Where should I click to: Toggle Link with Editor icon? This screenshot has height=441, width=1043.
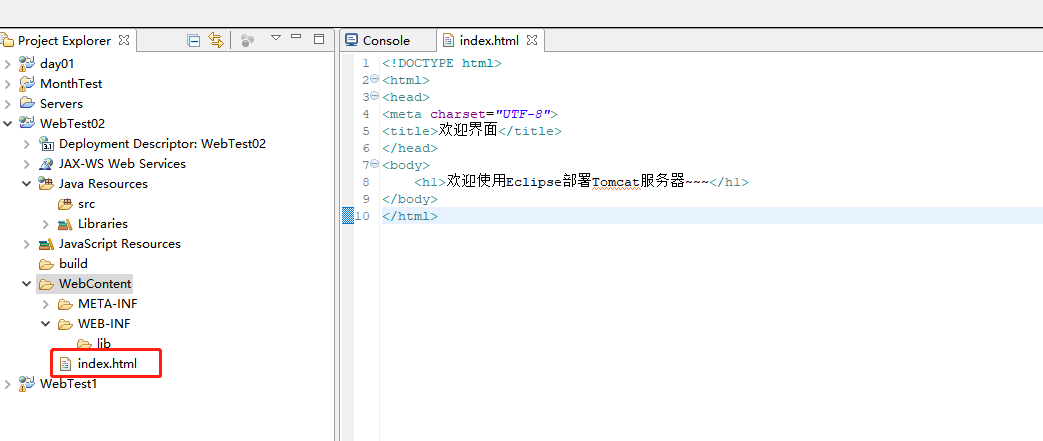216,40
